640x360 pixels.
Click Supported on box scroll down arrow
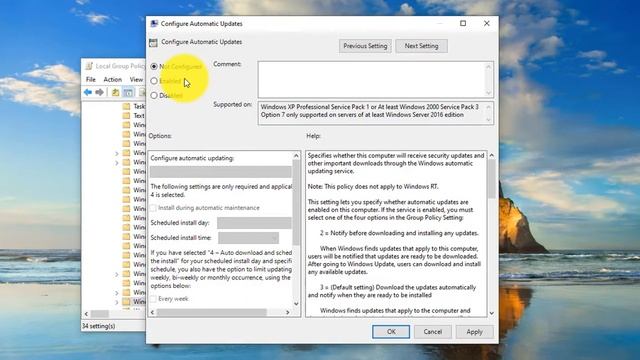coord(488,120)
